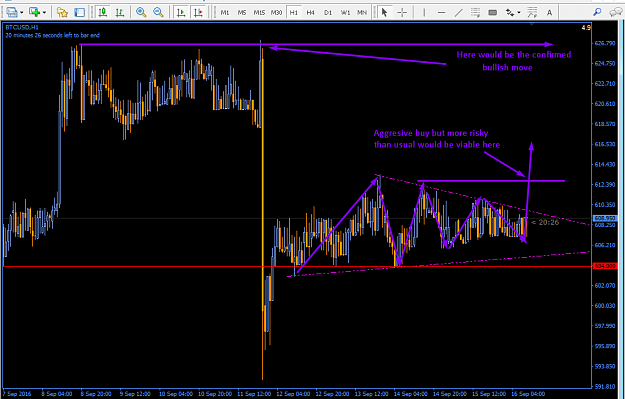Open the chat bubbles icon

click(x=616, y=12)
